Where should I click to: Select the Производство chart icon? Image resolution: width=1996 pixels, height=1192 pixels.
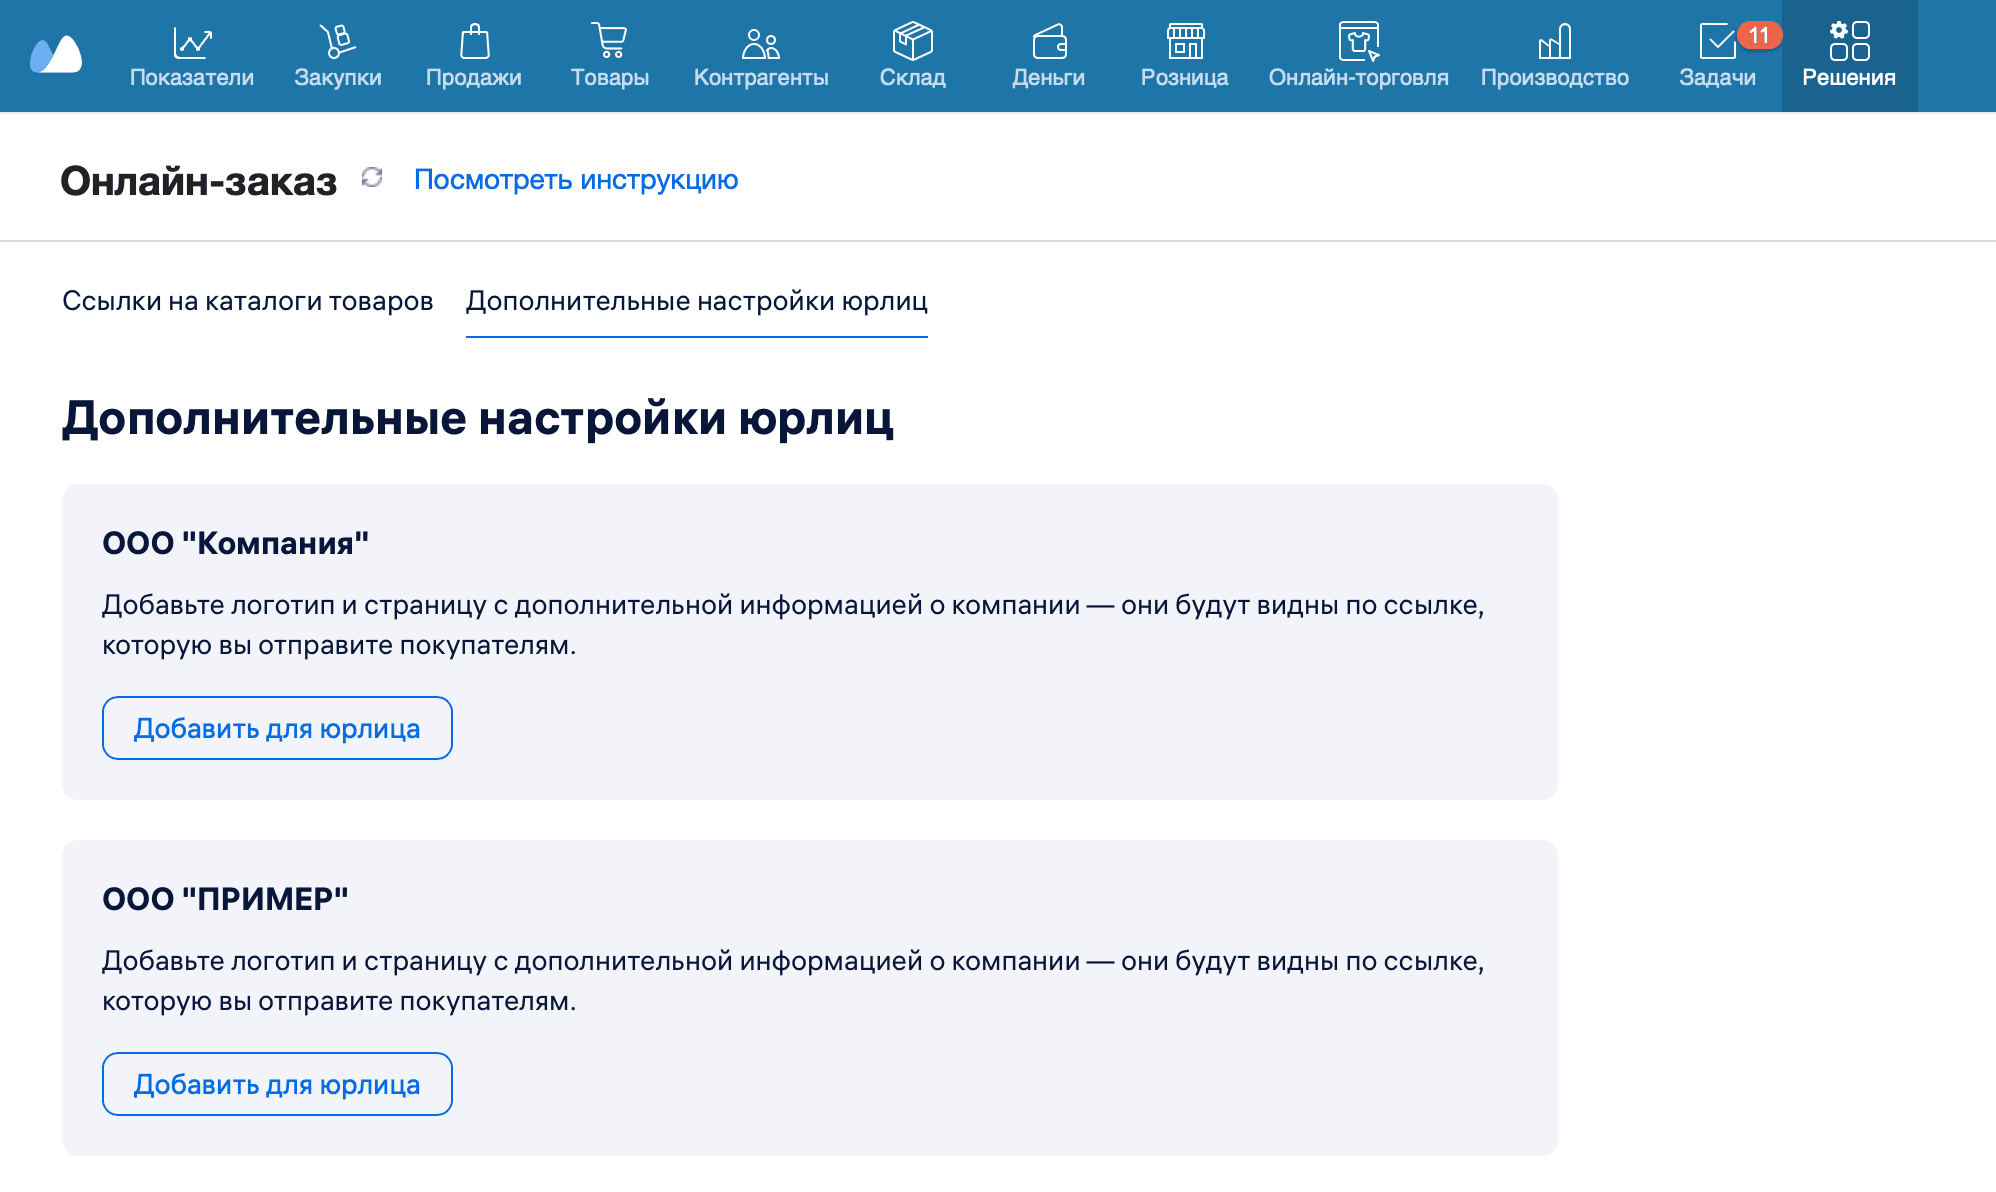pyautogui.click(x=1555, y=40)
